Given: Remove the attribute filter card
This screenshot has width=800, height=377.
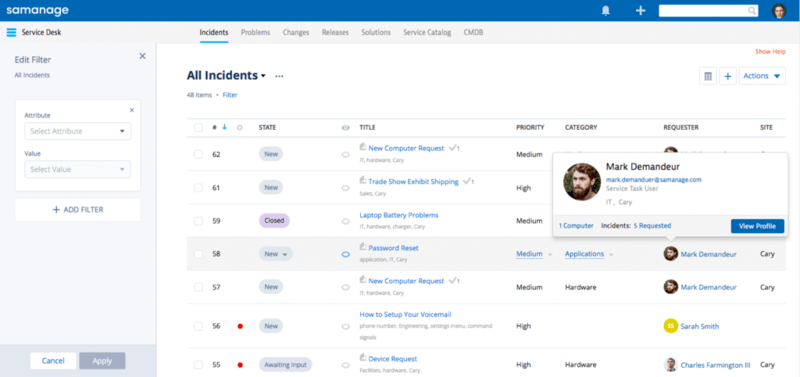Looking at the screenshot, I should click(x=132, y=110).
